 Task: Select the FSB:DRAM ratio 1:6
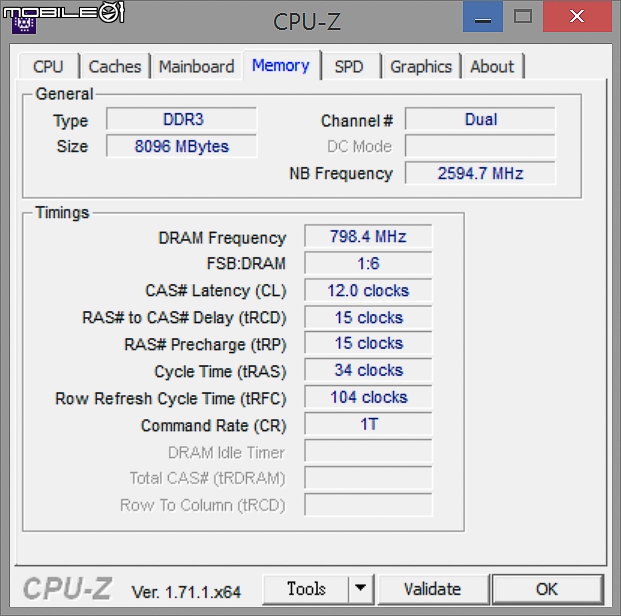coord(368,263)
